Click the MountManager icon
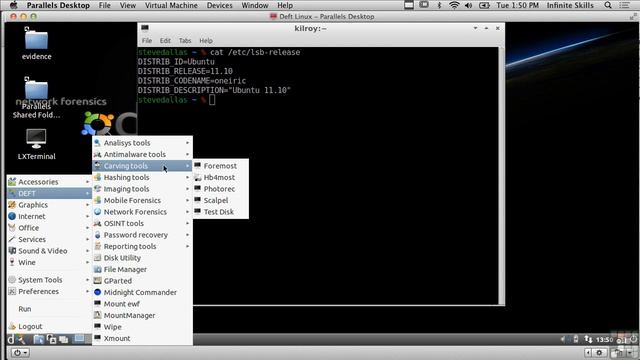Screen dimensions: 640x360 coord(97,315)
